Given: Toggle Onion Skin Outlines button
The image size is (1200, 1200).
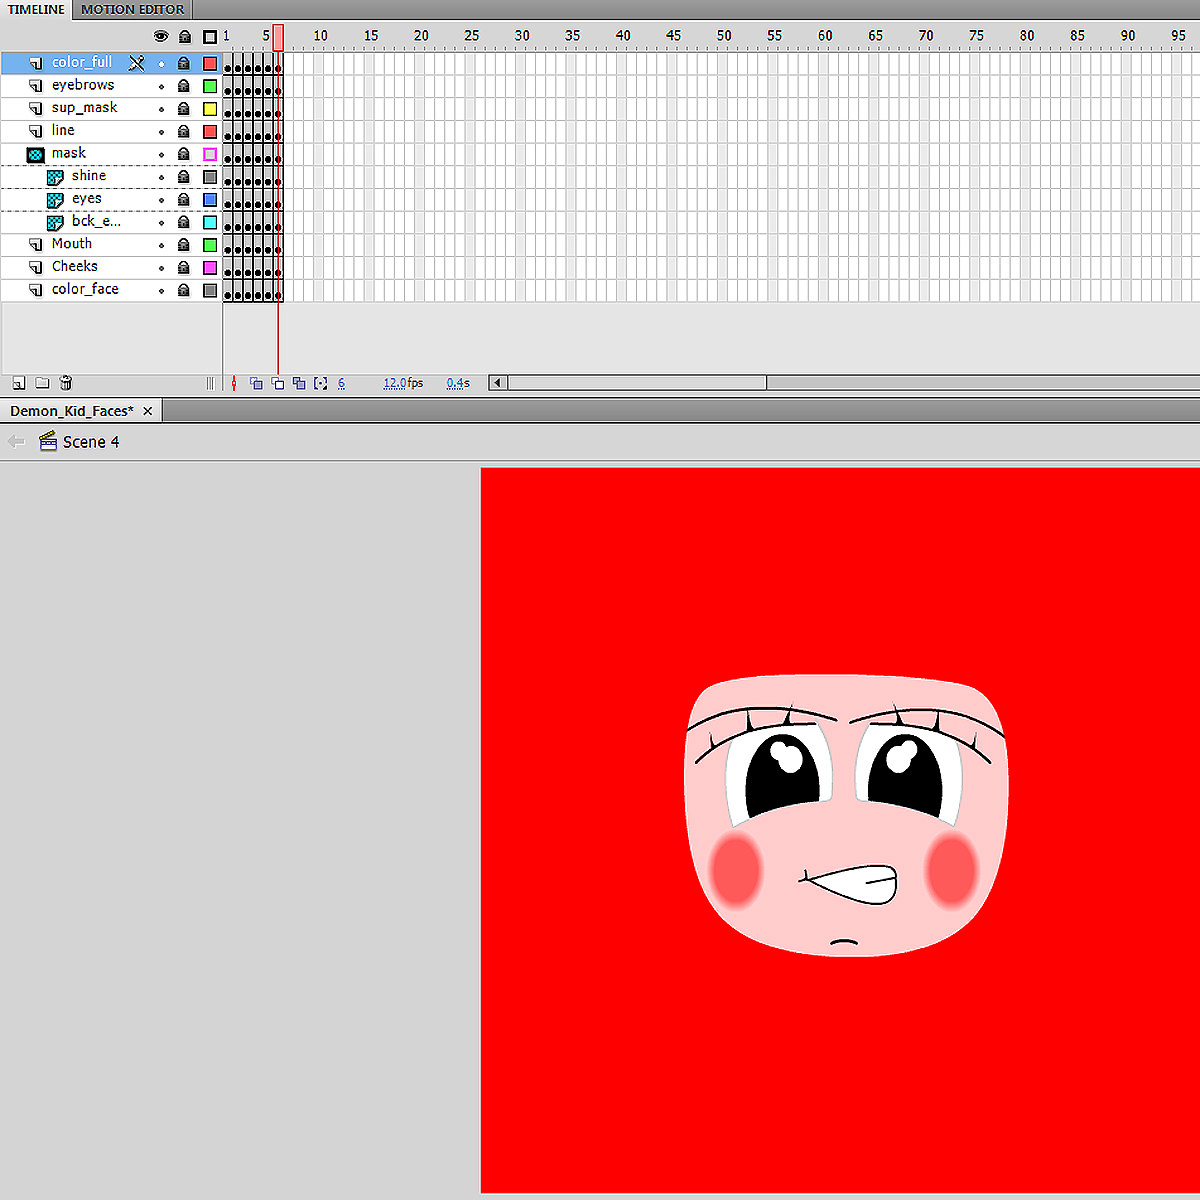Looking at the screenshot, I should coord(278,383).
